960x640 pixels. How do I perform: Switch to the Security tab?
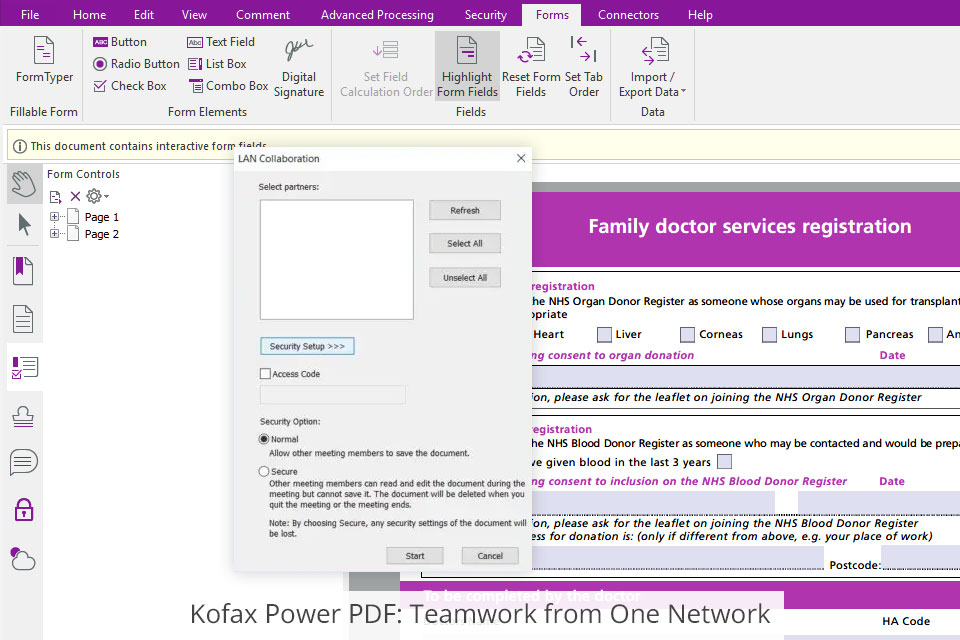(486, 15)
